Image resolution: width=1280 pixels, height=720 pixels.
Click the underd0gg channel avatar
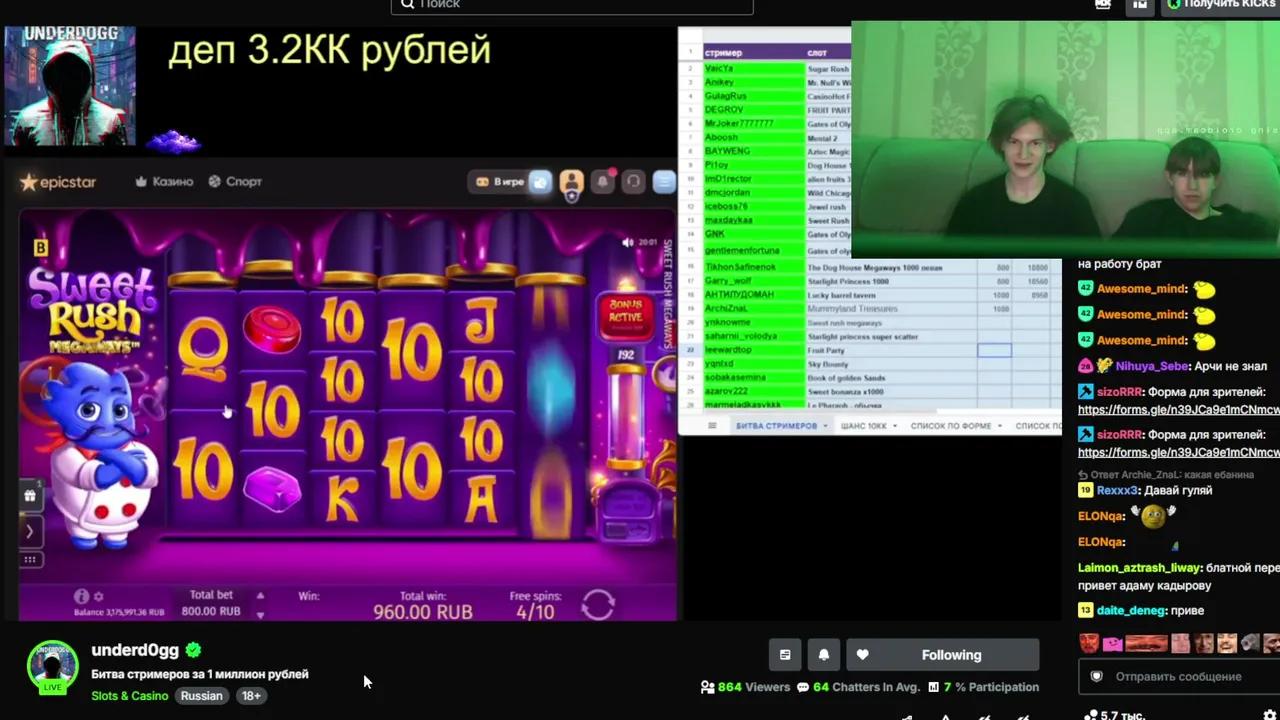52,667
